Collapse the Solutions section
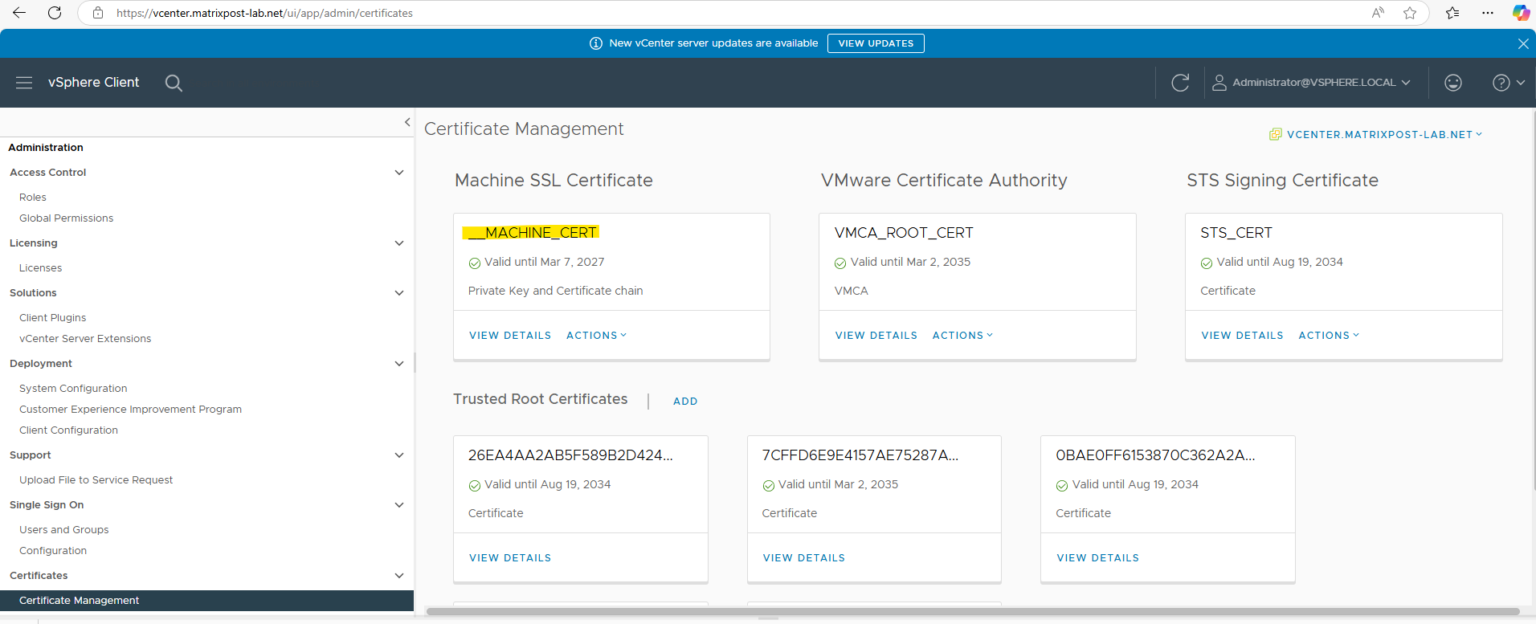1536x624 pixels. 399,293
